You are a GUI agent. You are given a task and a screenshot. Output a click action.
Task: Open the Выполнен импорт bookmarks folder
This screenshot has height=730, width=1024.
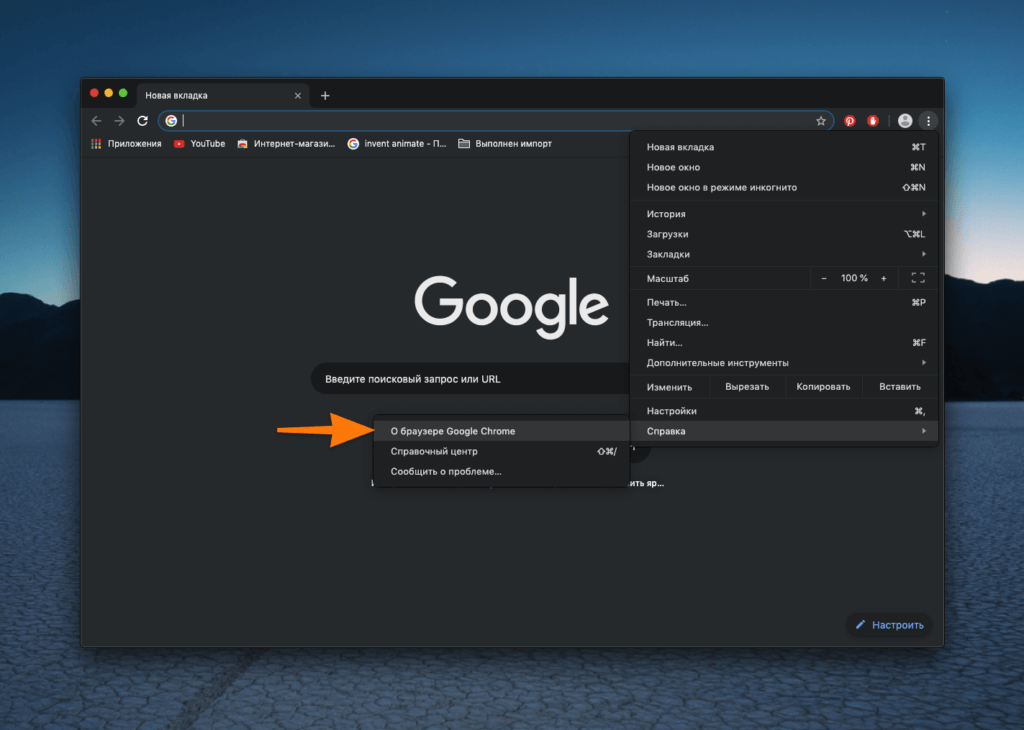click(x=505, y=144)
